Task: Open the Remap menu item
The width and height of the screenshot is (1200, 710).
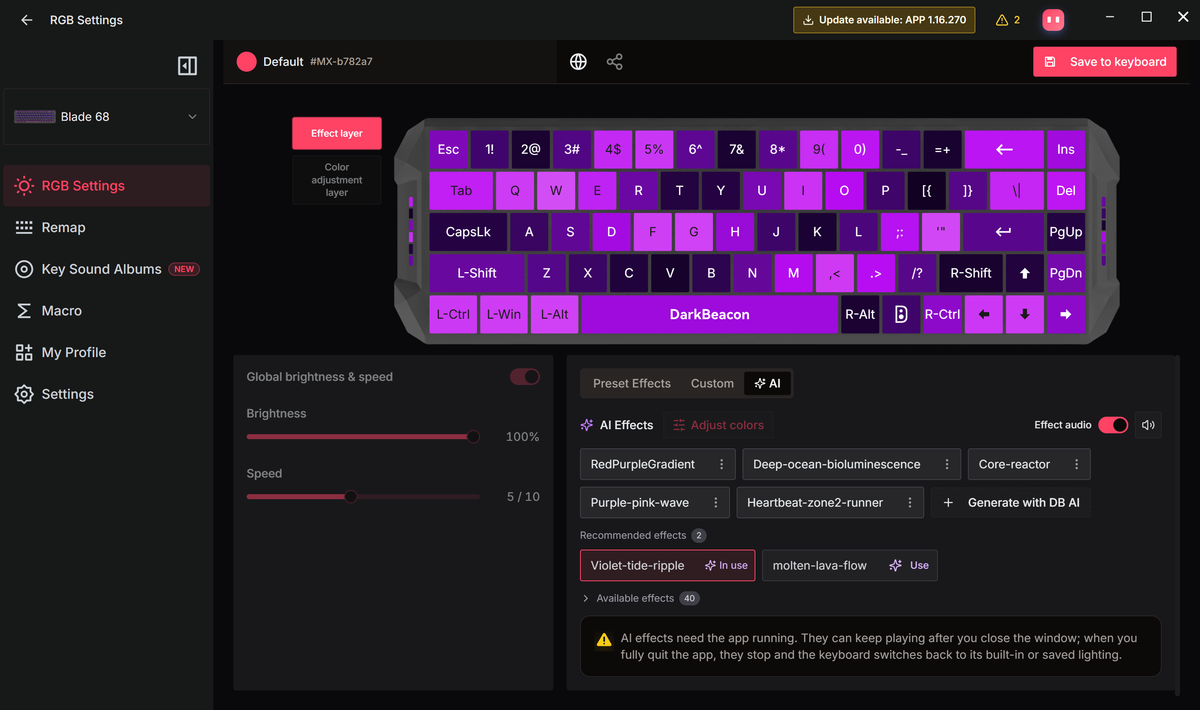Action: point(107,228)
